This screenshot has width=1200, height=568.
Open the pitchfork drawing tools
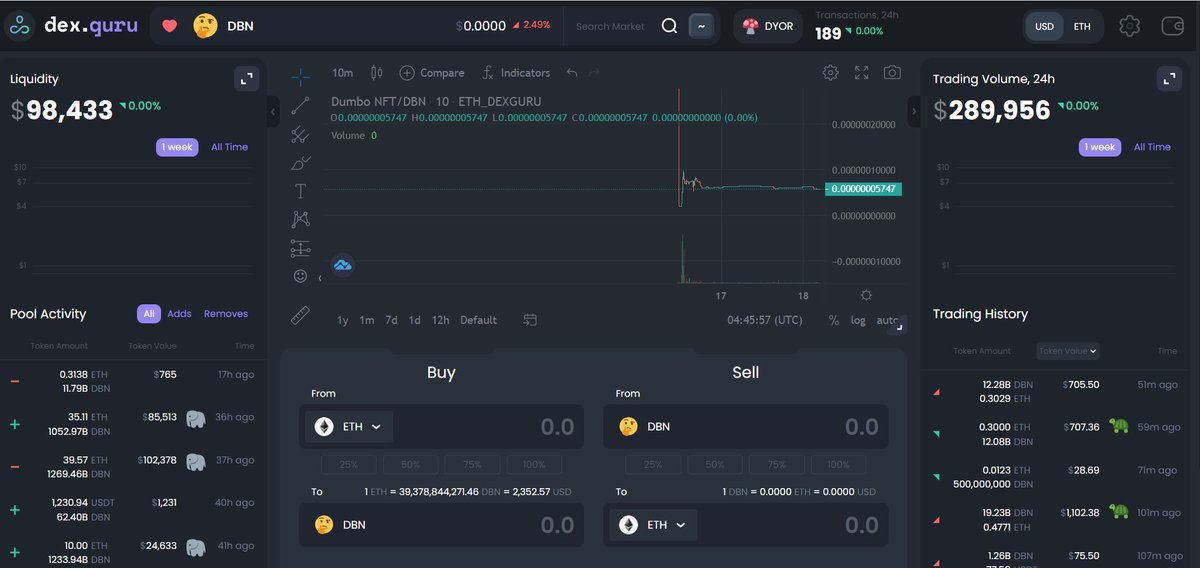(300, 134)
